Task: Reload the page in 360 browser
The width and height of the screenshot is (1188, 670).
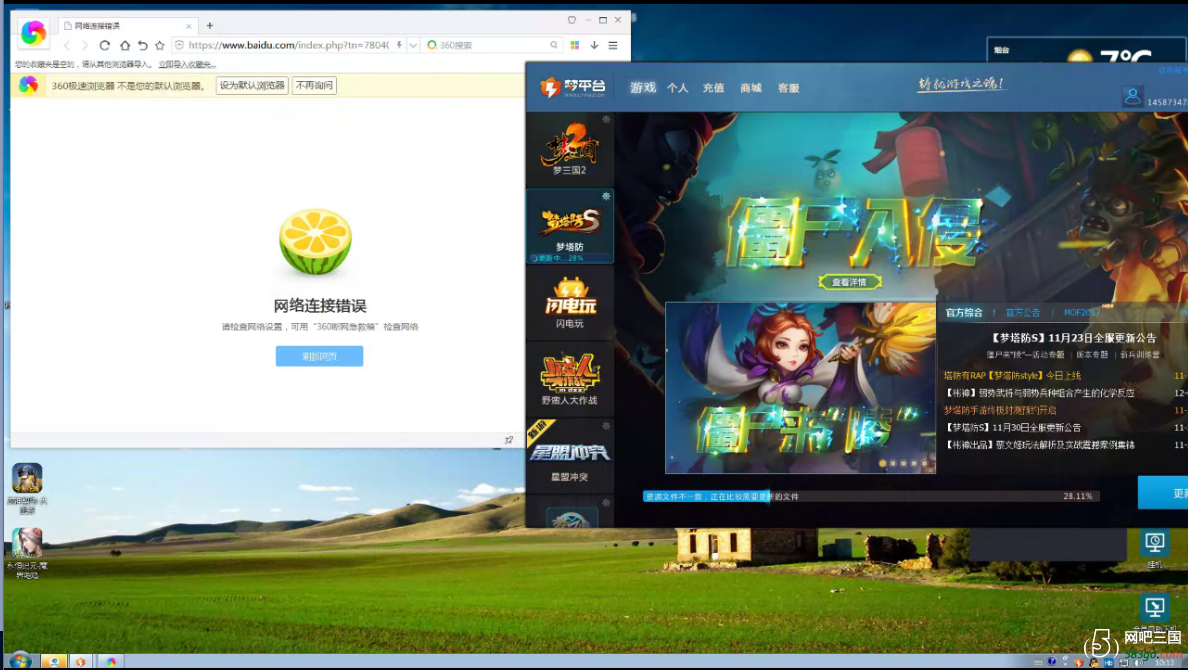Action: 105,45
